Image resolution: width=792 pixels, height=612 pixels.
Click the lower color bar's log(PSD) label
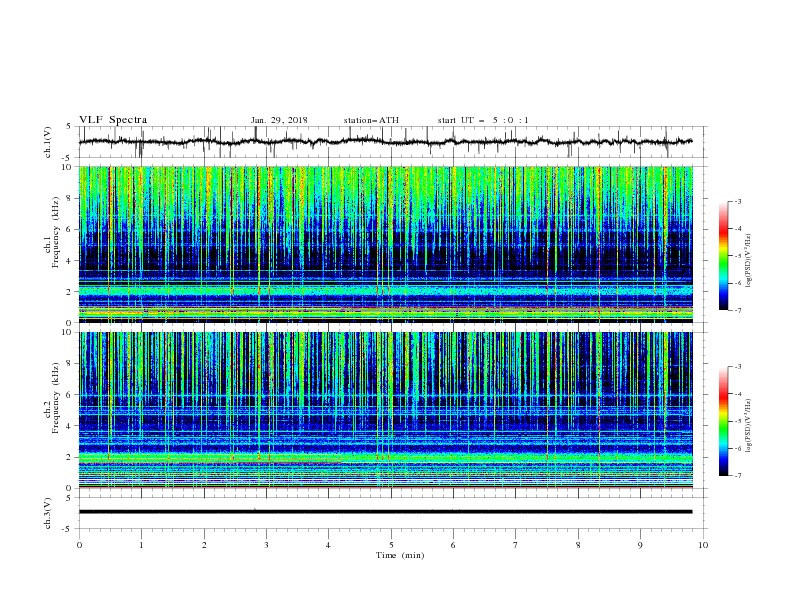pos(748,426)
